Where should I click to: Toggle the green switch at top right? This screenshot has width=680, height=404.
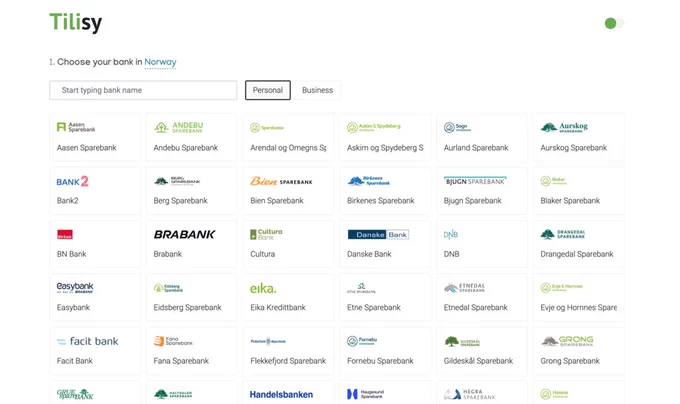pos(614,23)
